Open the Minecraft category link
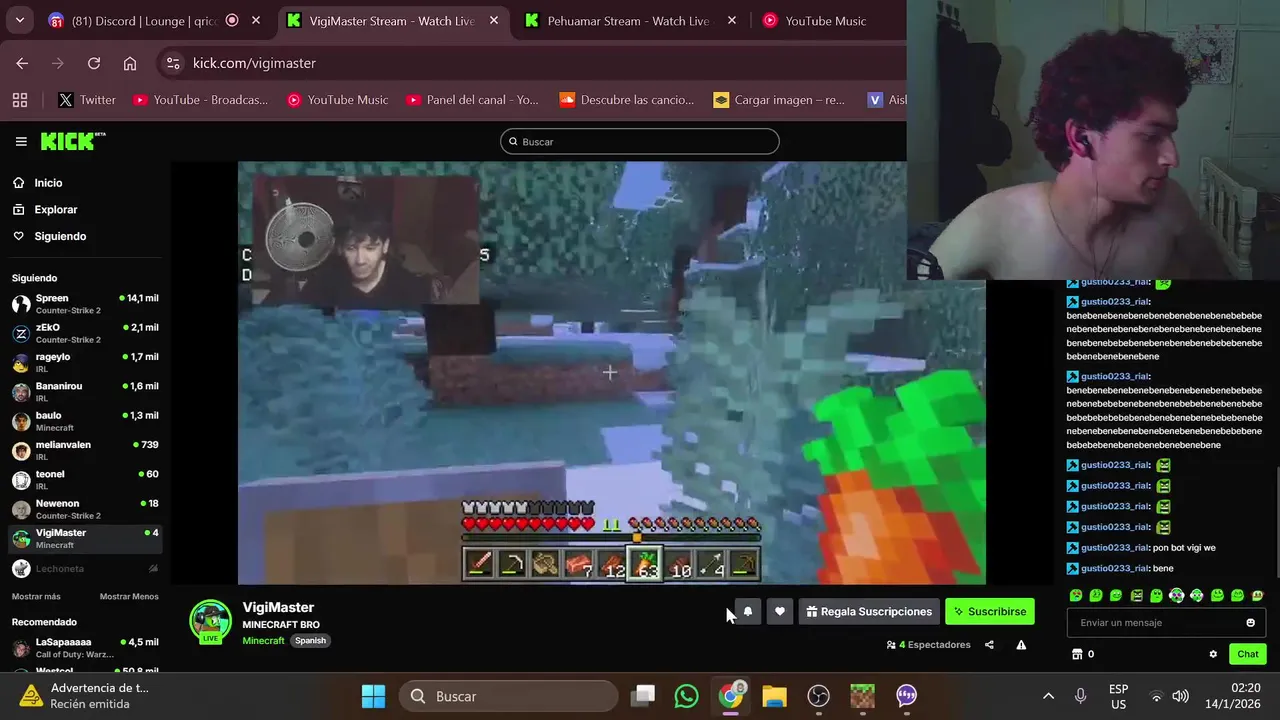1280x720 pixels. 263,641
